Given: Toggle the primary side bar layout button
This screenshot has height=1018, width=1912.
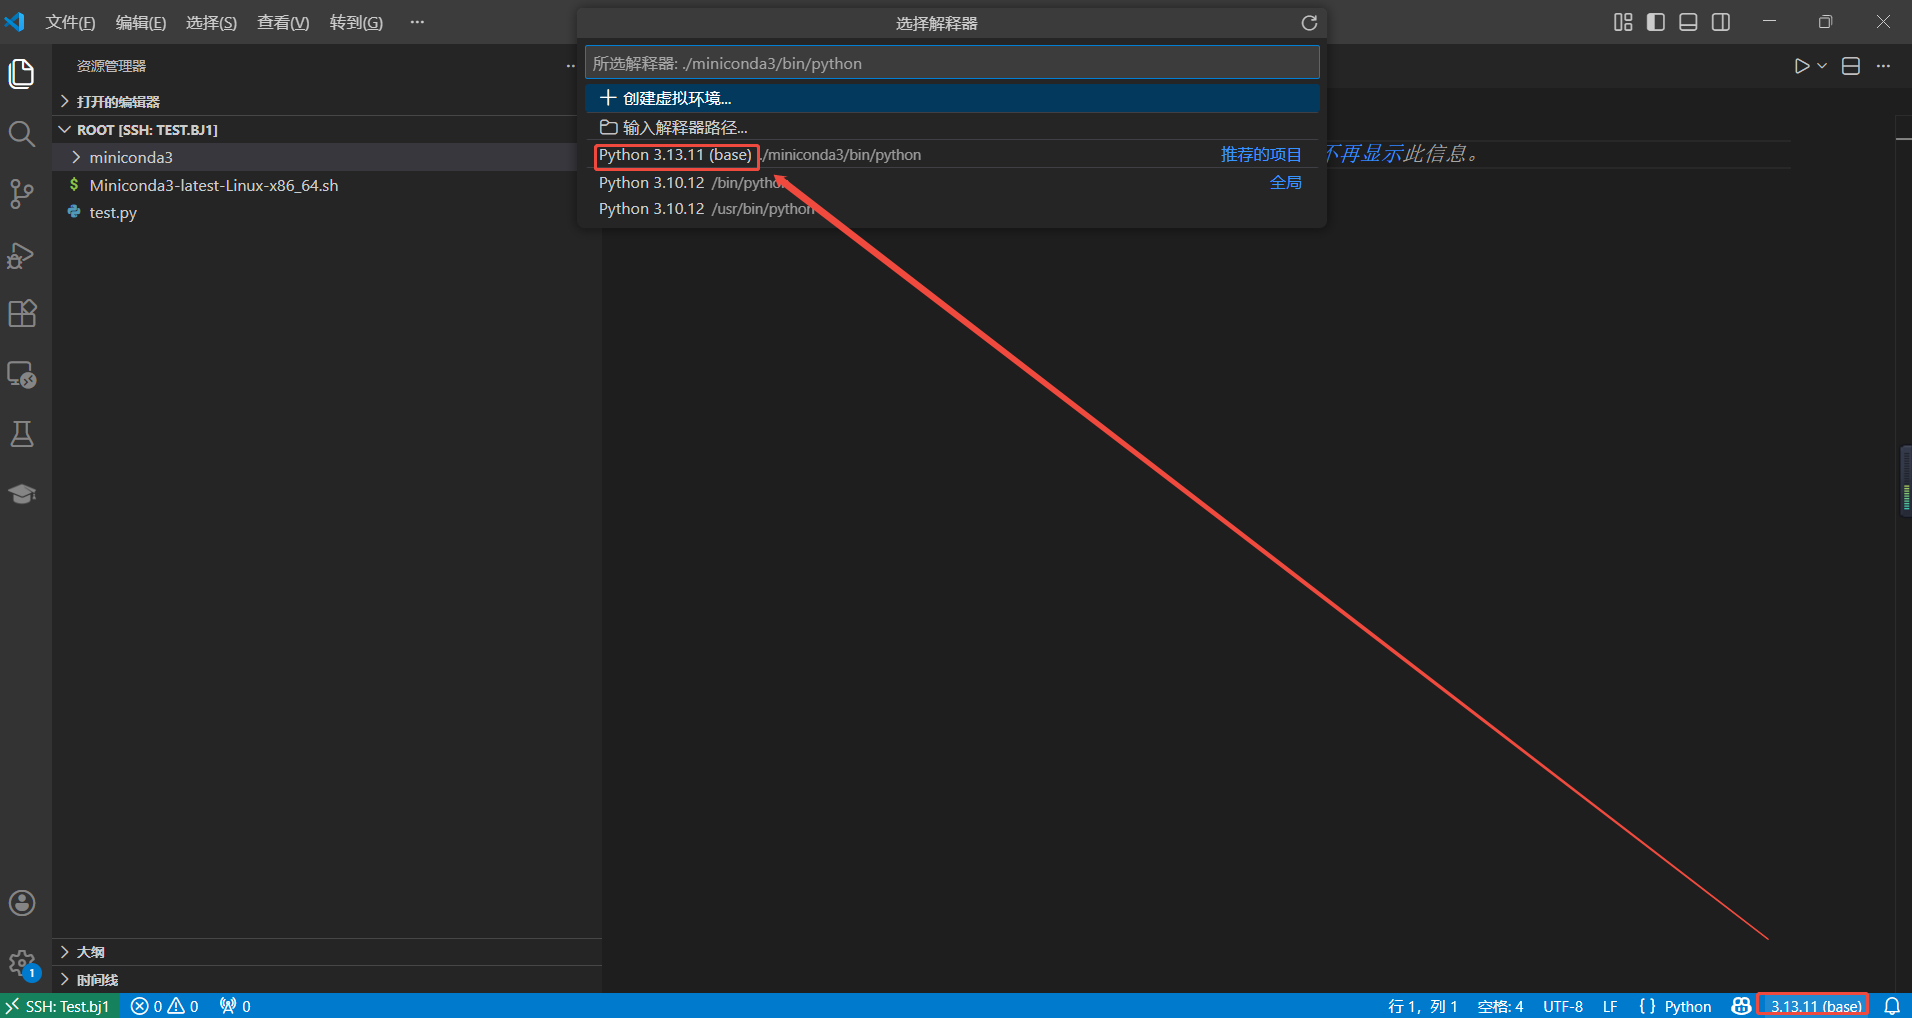Looking at the screenshot, I should pyautogui.click(x=1656, y=22).
